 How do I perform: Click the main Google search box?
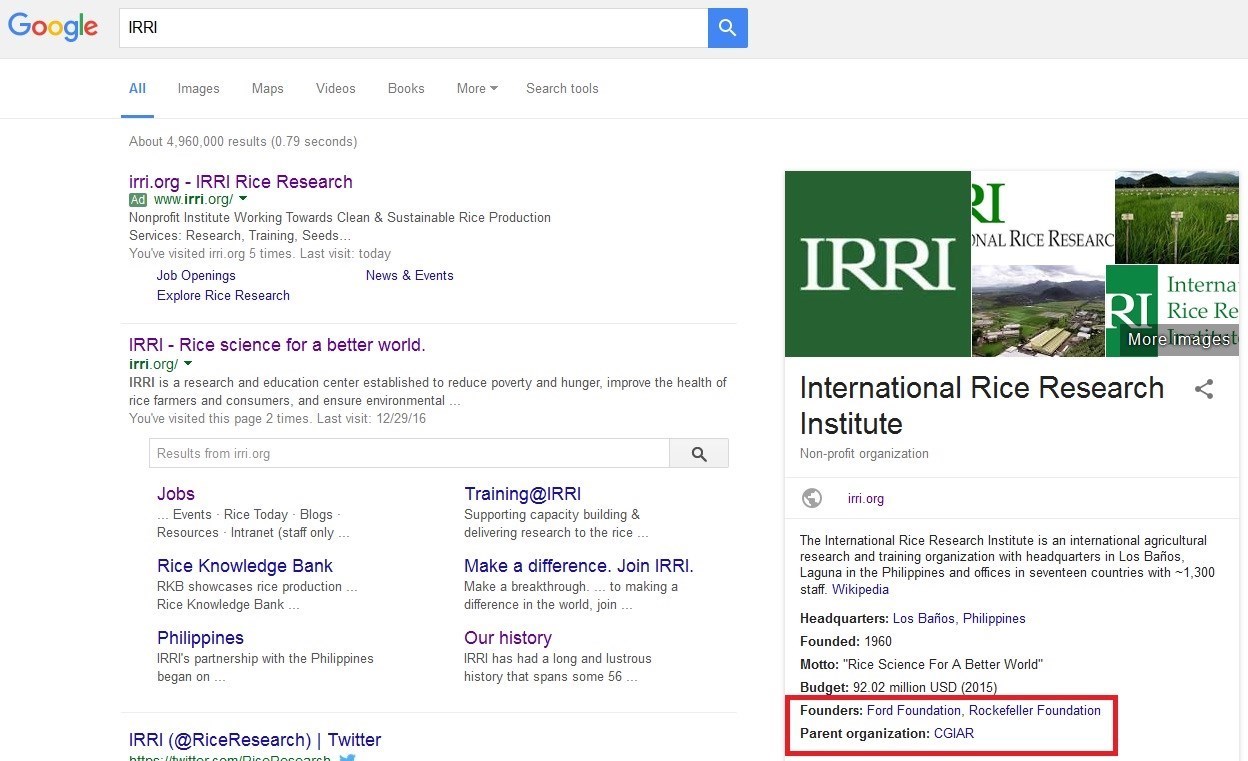(412, 28)
